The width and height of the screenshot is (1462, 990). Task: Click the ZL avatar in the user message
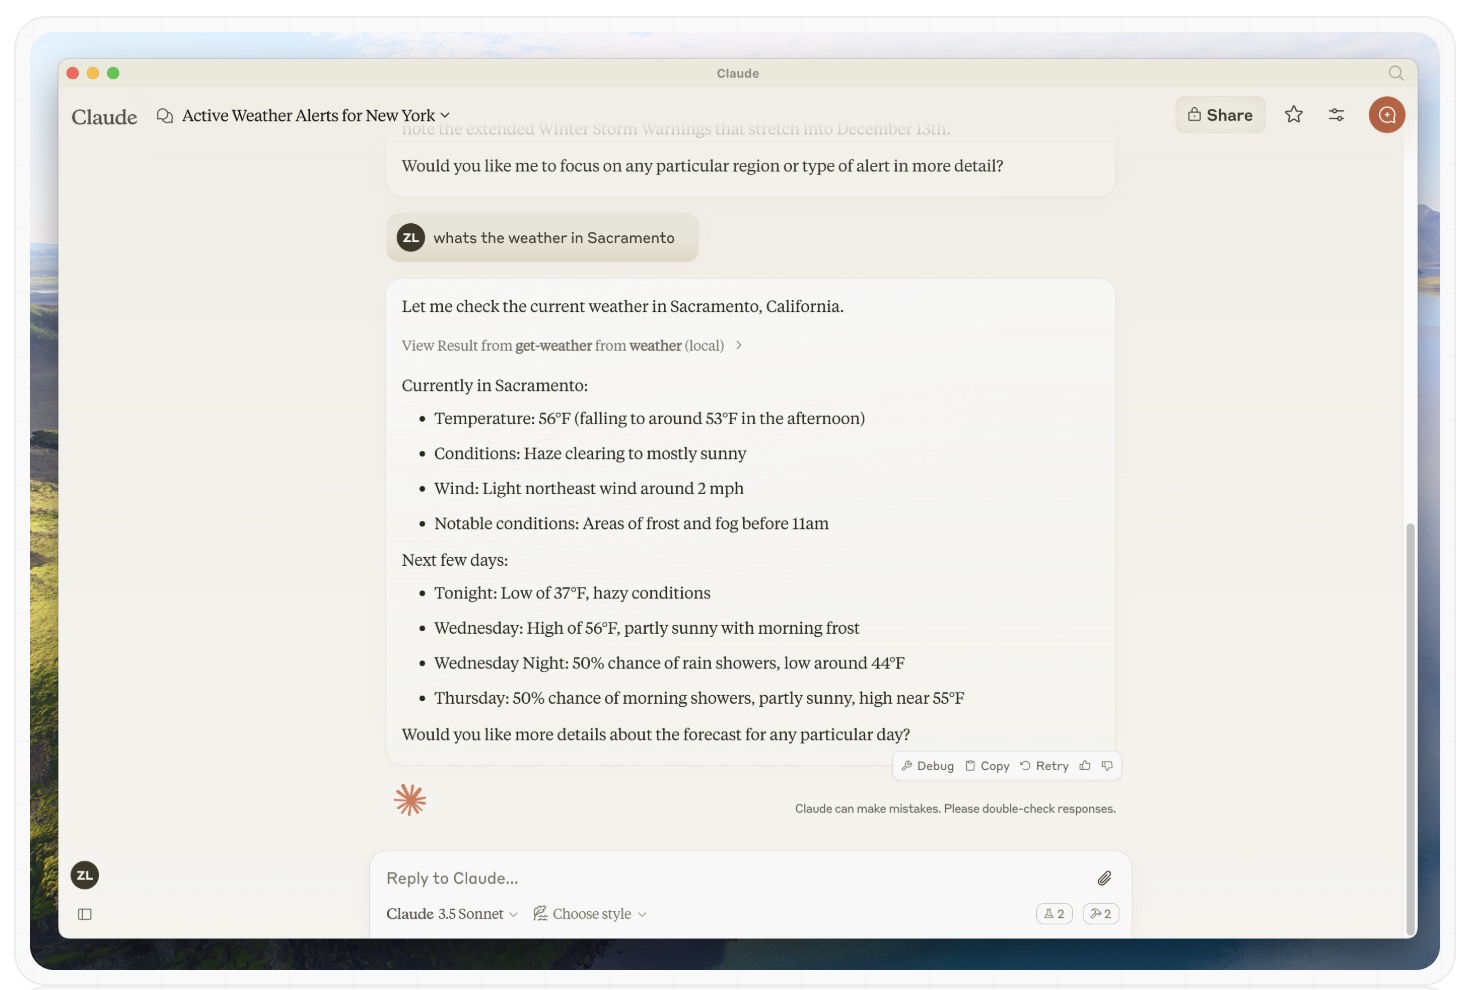(411, 238)
